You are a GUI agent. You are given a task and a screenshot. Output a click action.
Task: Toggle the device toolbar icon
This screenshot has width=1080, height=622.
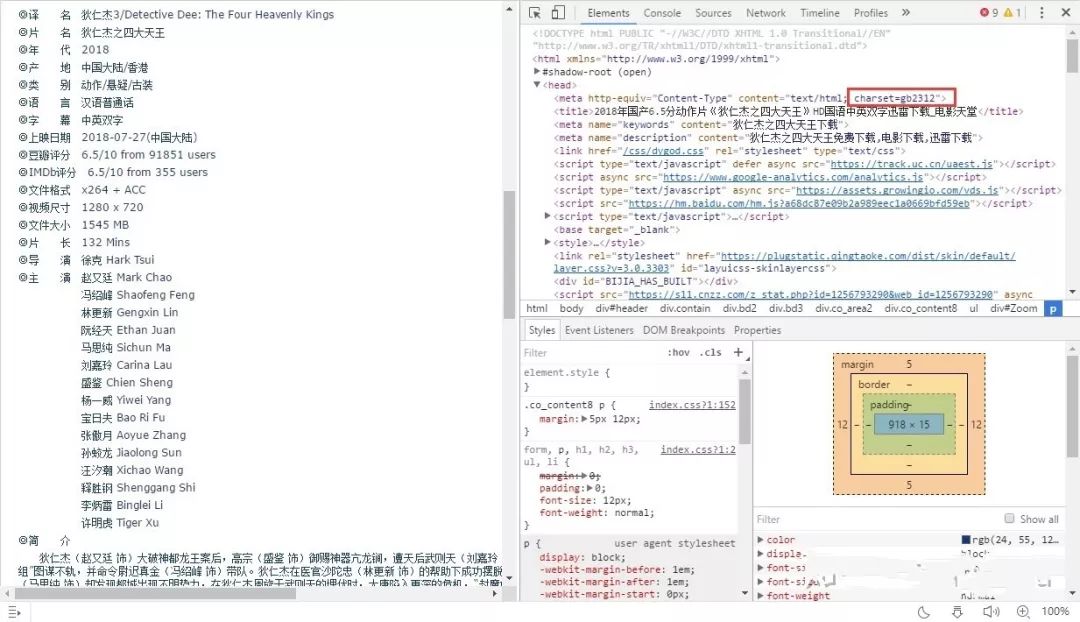pos(559,12)
